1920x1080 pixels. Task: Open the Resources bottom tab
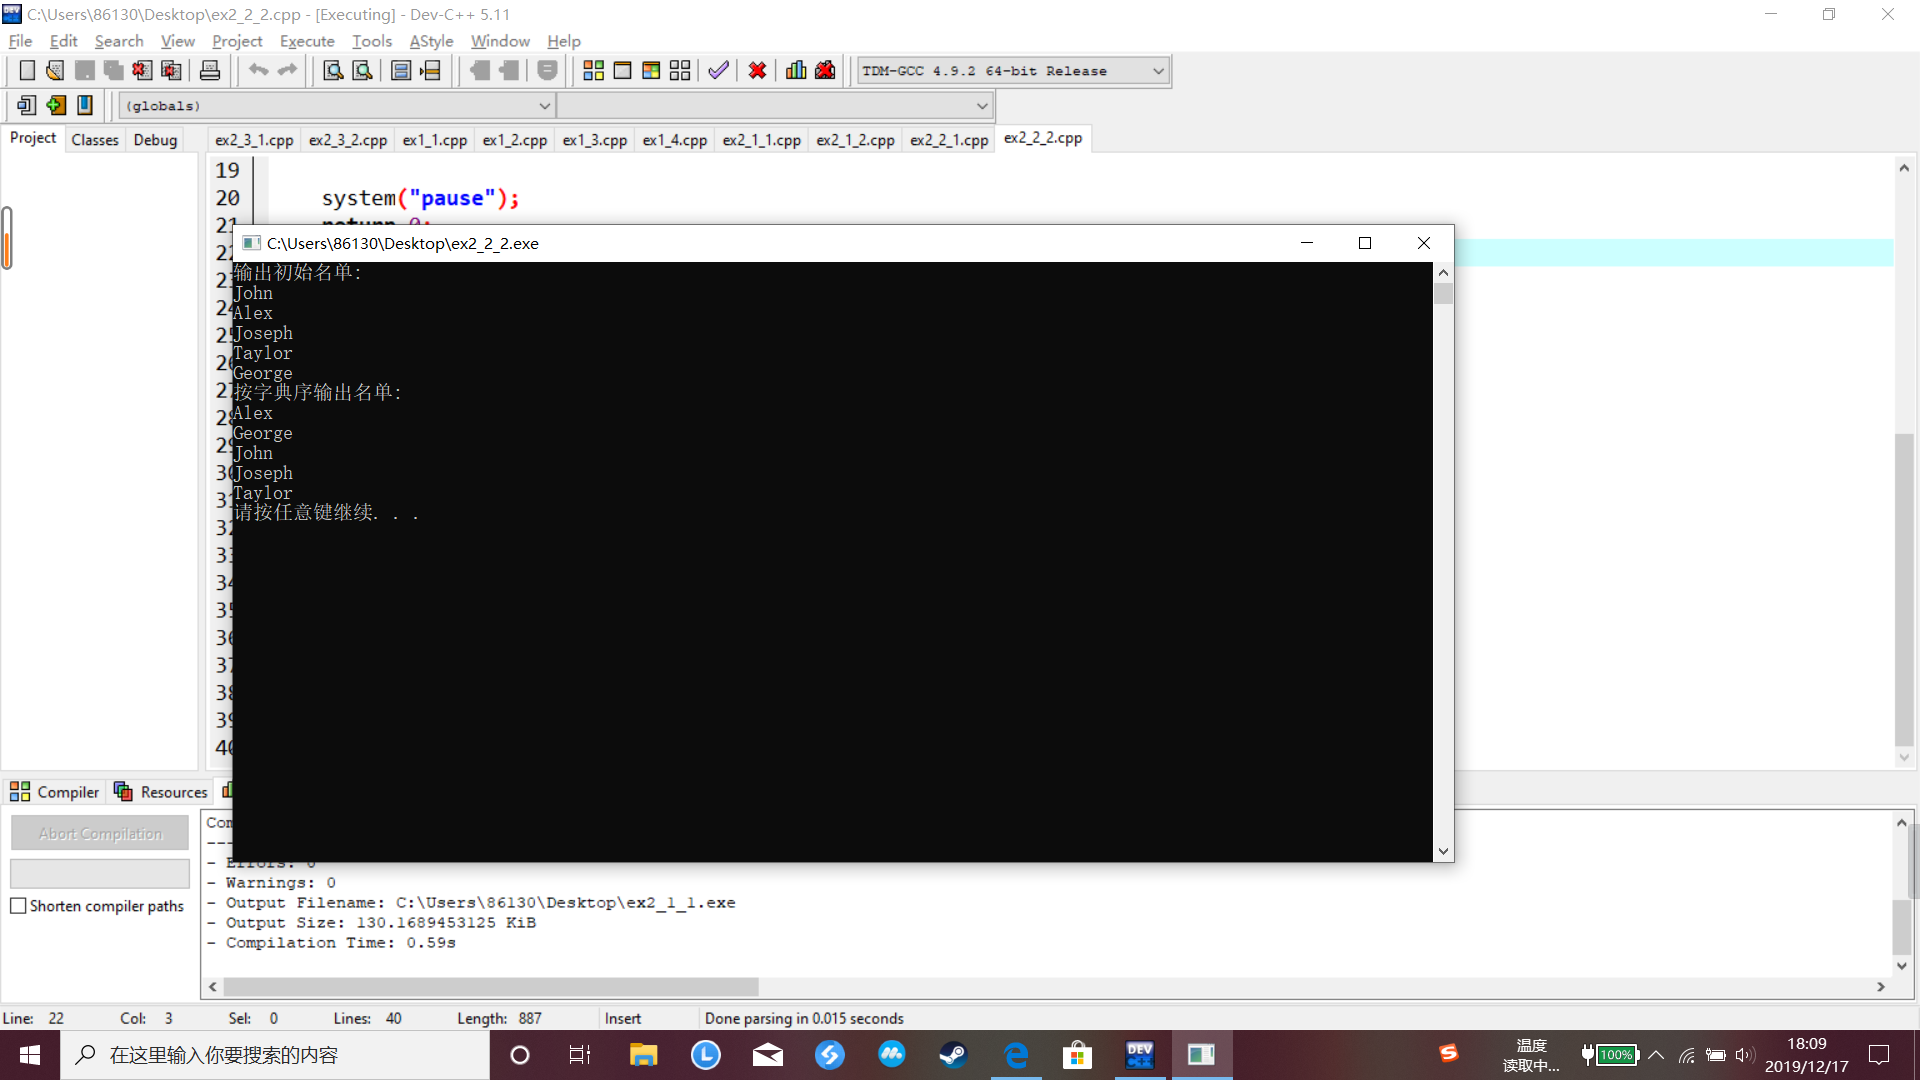(162, 792)
